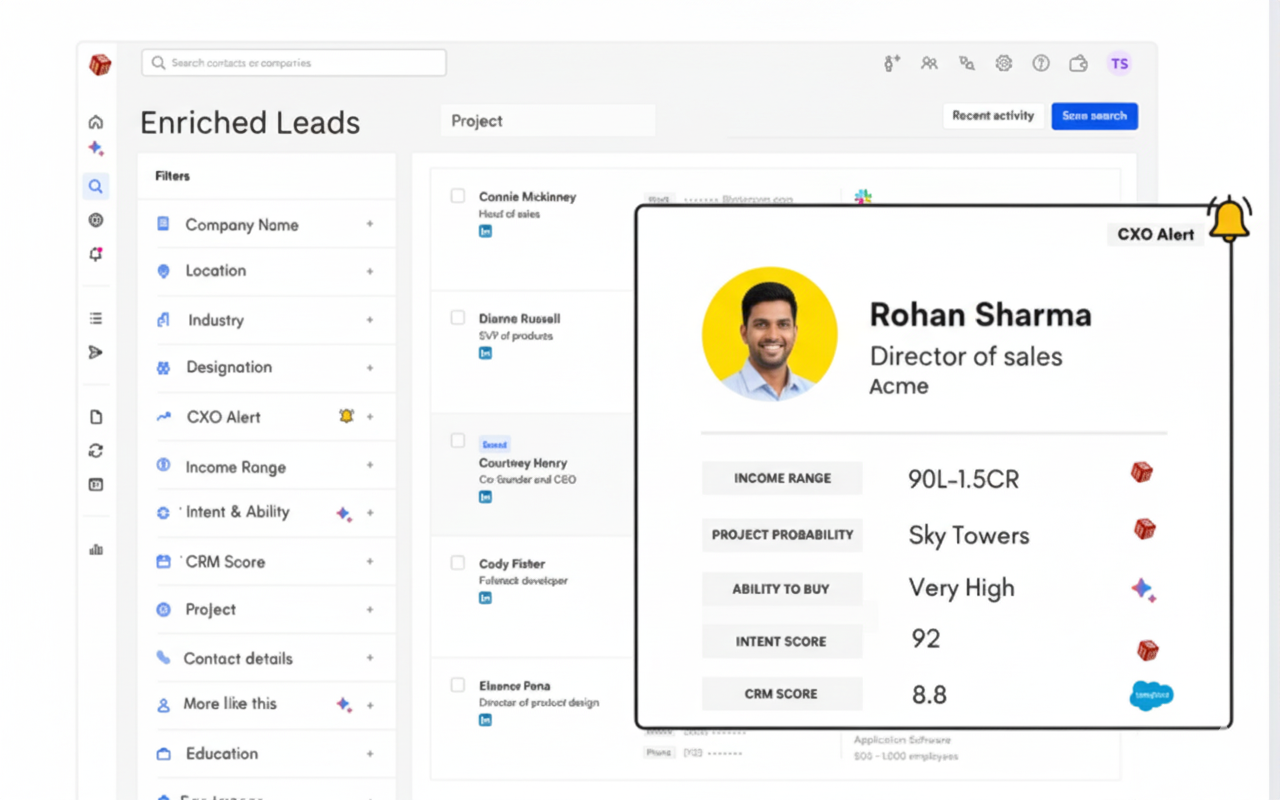Click the wallet icon in top bar

1078,64
